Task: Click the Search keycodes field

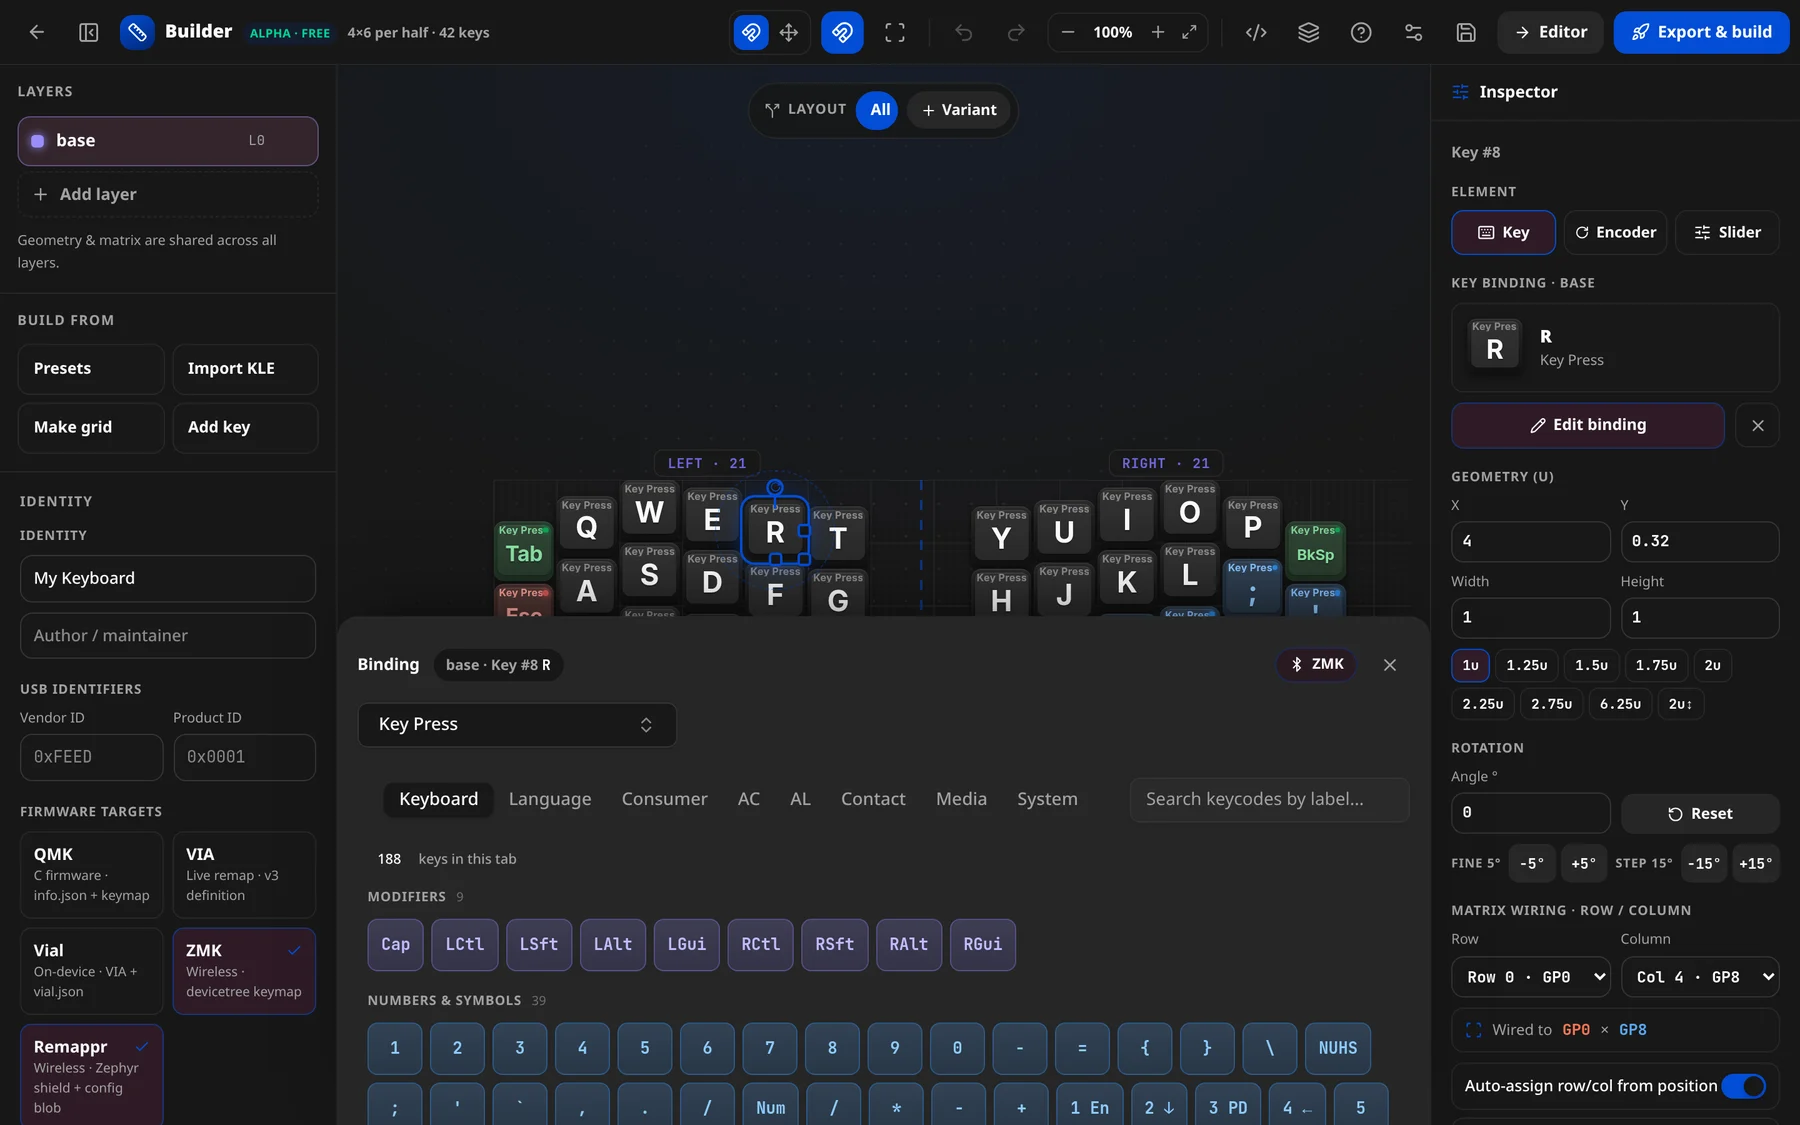Action: 1269,800
